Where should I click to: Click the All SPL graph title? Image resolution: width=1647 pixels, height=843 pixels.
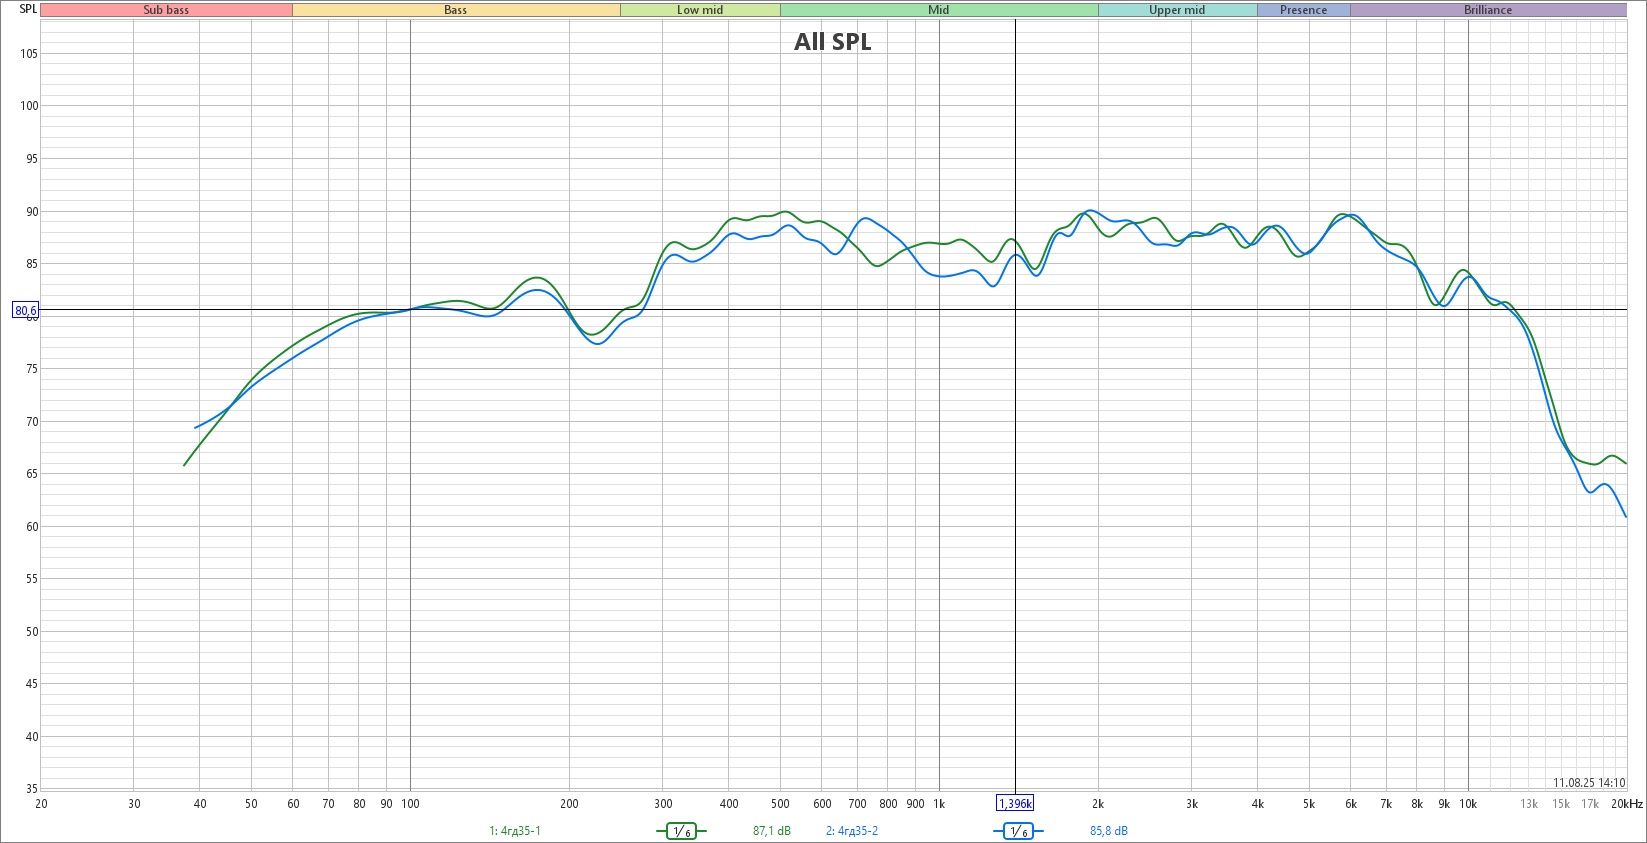833,42
